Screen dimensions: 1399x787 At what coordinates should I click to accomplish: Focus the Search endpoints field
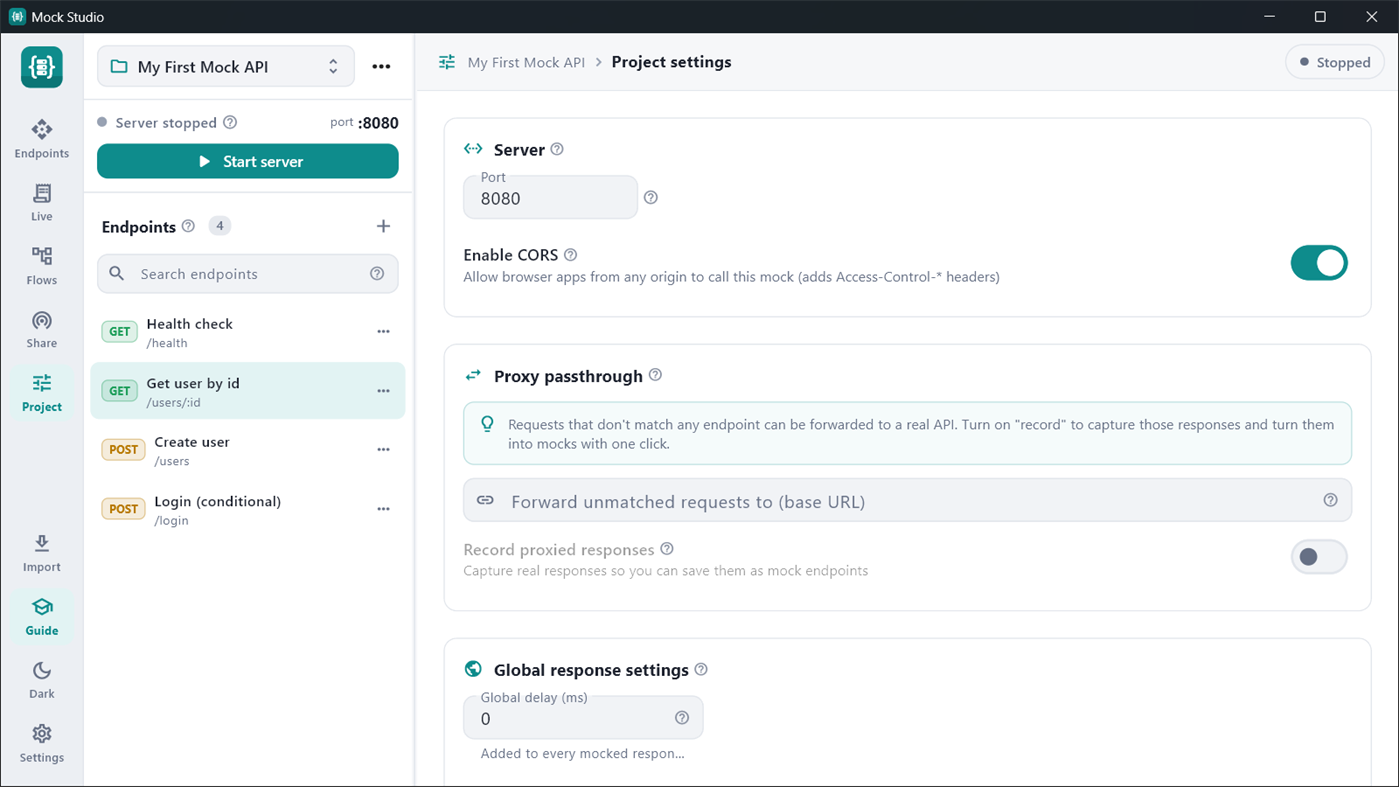(248, 274)
